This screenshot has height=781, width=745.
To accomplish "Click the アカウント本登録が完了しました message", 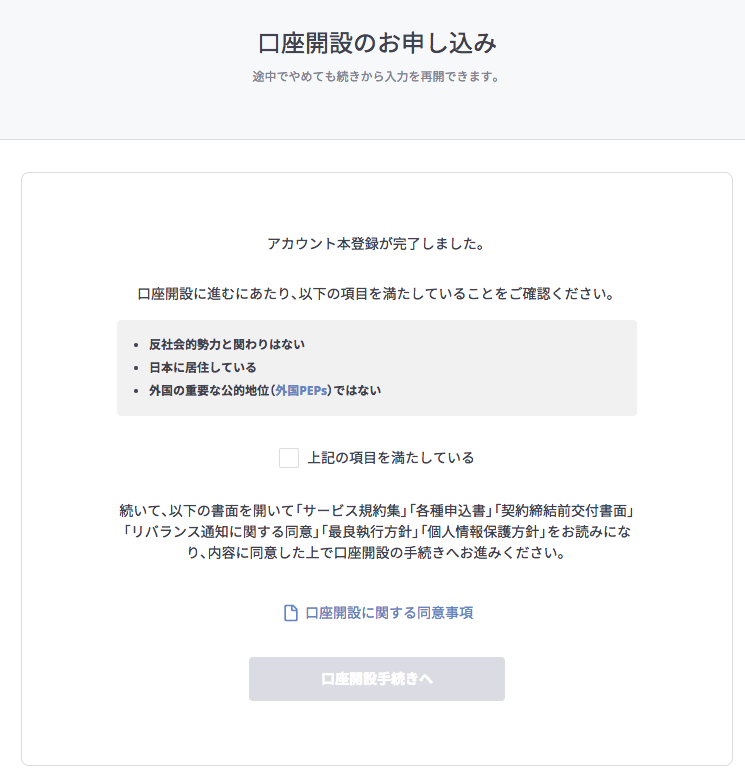I will click(376, 244).
